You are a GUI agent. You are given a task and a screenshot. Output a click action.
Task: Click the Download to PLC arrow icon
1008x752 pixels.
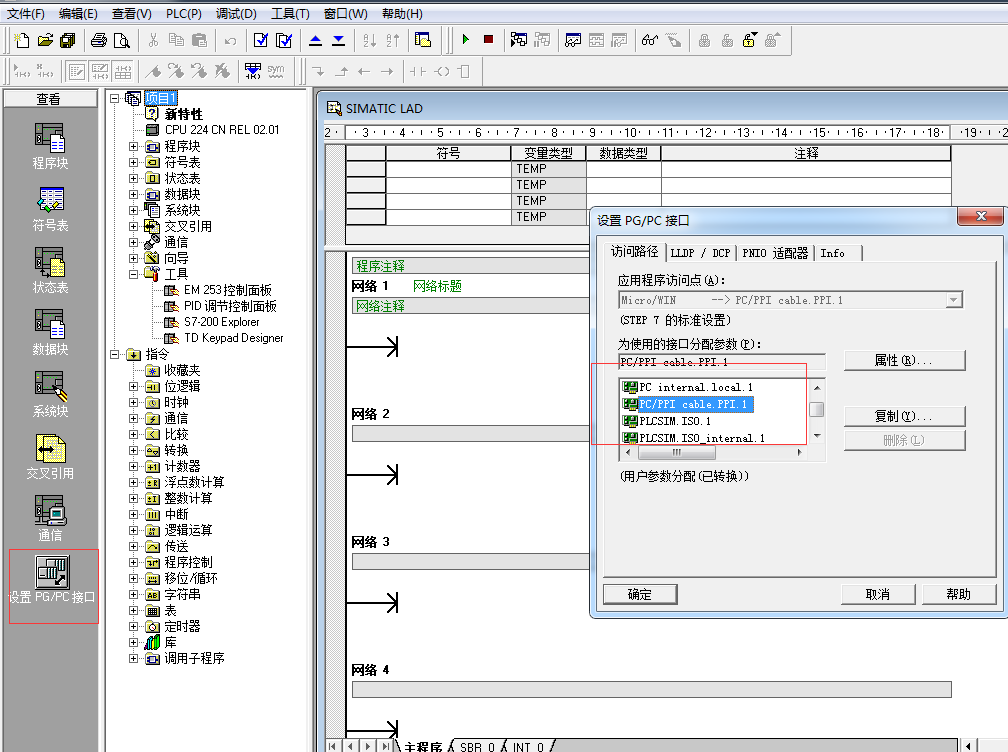[338, 40]
